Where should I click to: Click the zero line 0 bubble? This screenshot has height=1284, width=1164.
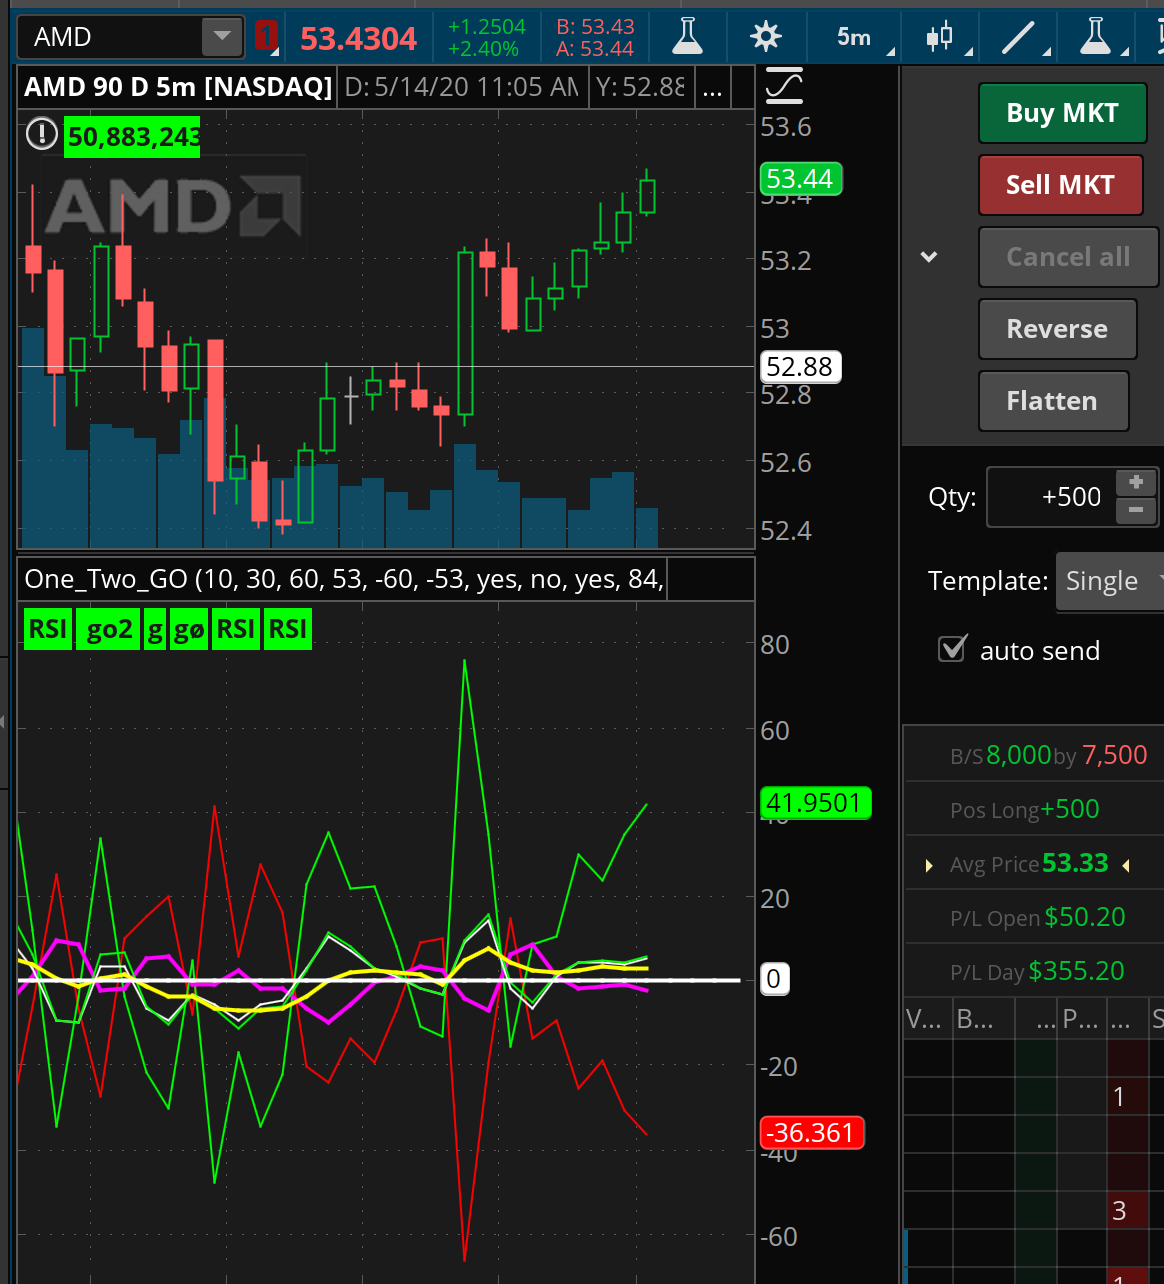pos(774,979)
